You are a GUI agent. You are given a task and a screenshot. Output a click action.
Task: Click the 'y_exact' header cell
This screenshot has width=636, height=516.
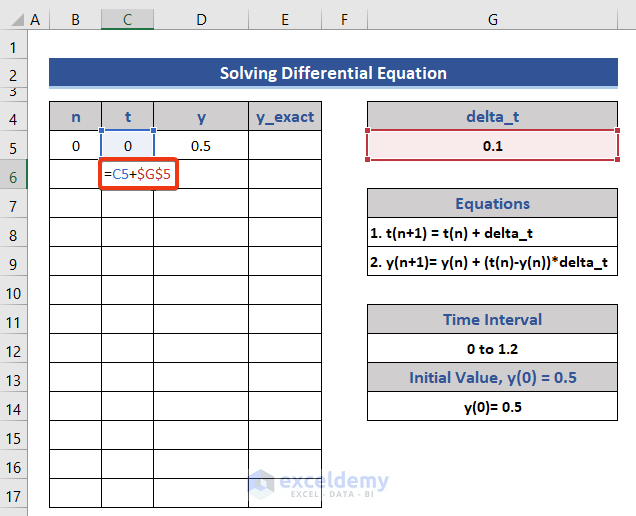[285, 117]
